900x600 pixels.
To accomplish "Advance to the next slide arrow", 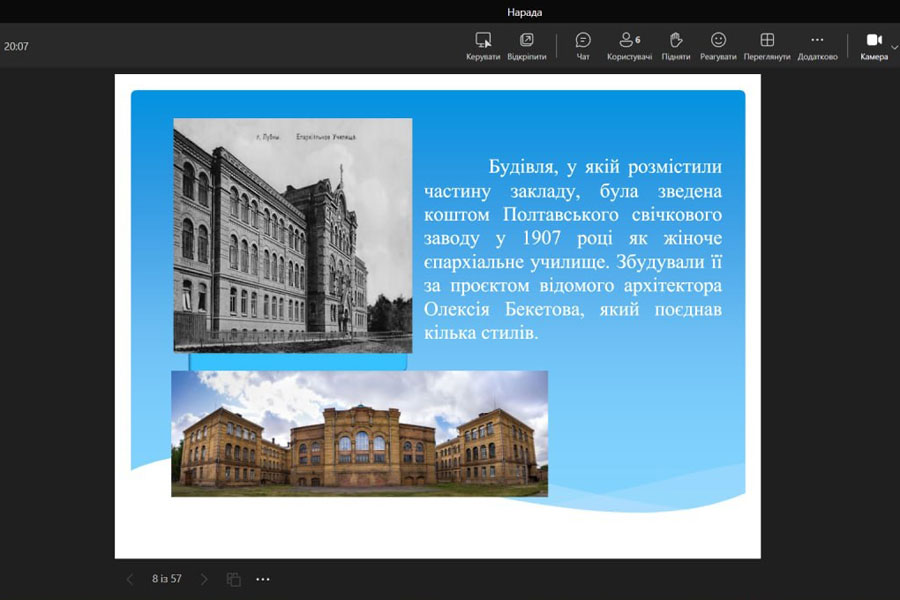I will pos(204,579).
